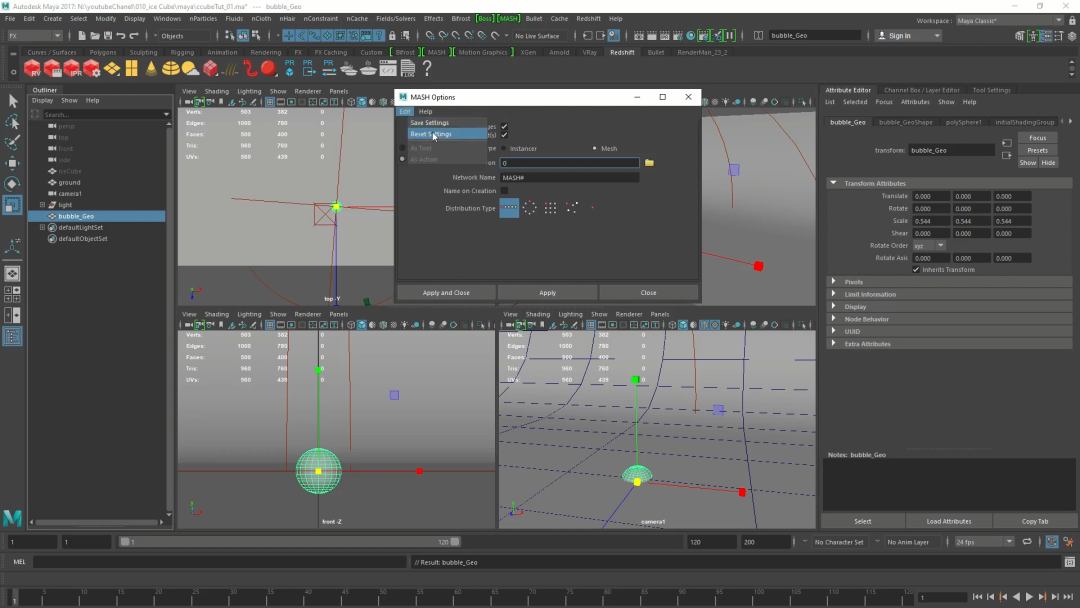
Task: Choose Reset Settings from Edit menu
Action: point(431,134)
